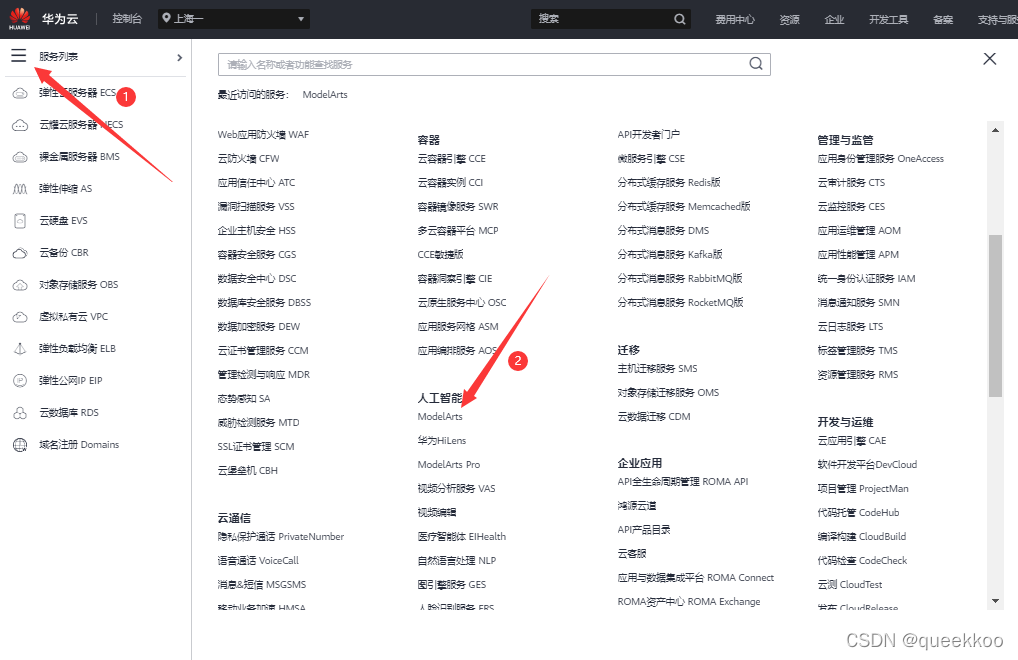Click the auto scaling AS icon
The height and width of the screenshot is (660, 1018).
click(x=20, y=189)
